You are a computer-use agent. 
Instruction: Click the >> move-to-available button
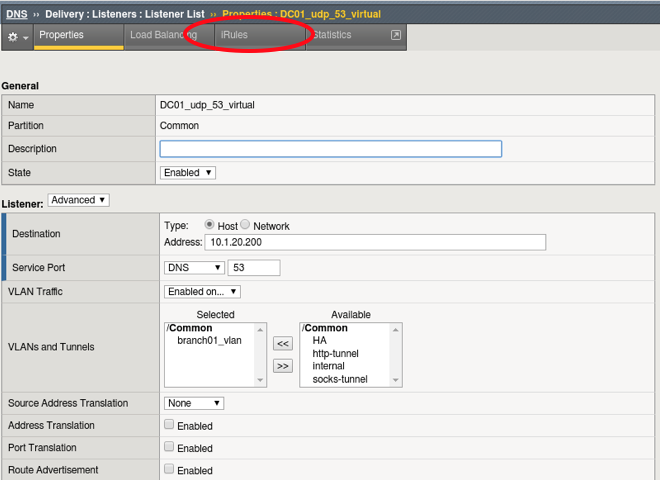(282, 366)
